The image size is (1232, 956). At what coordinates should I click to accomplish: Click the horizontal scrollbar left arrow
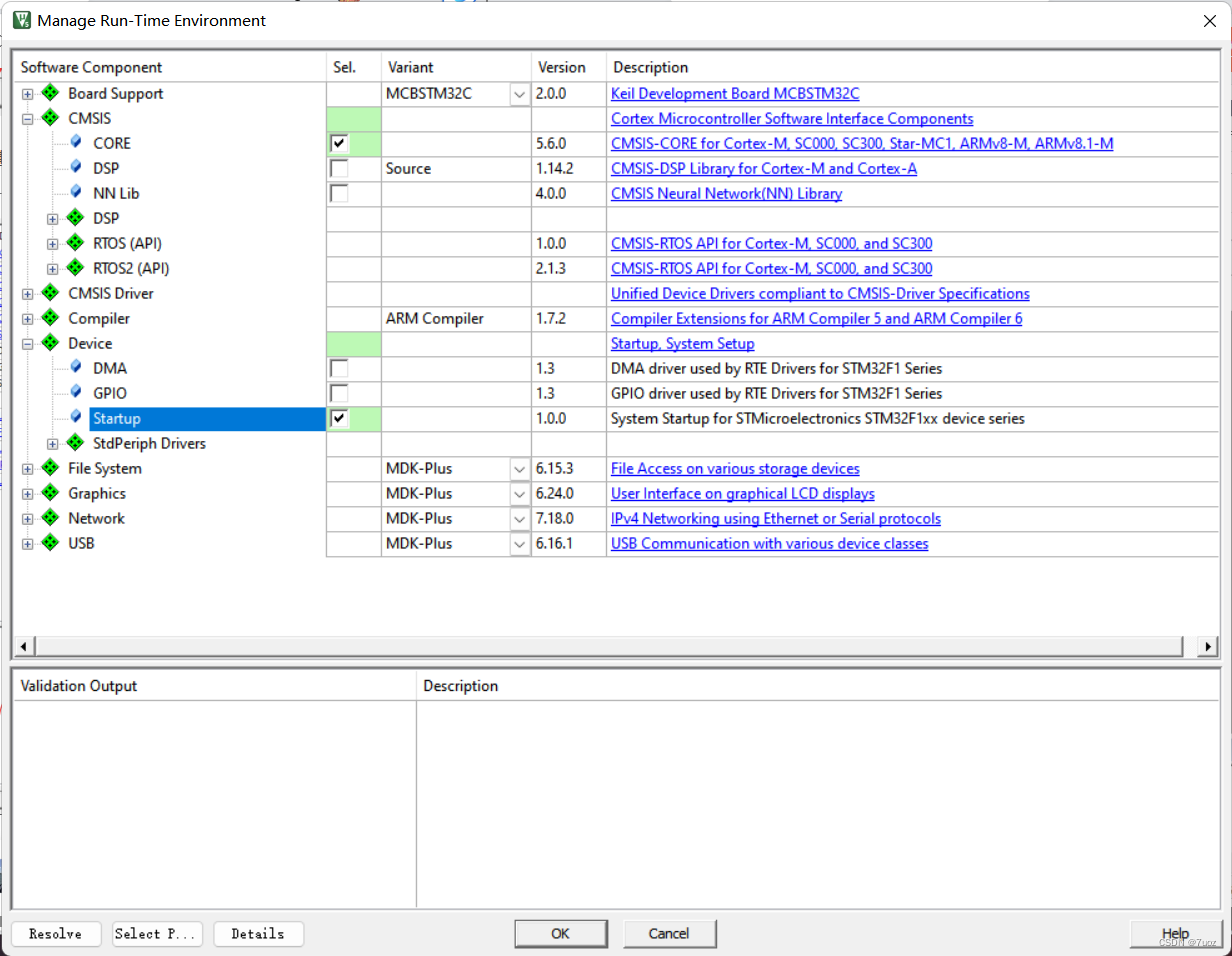[23, 646]
